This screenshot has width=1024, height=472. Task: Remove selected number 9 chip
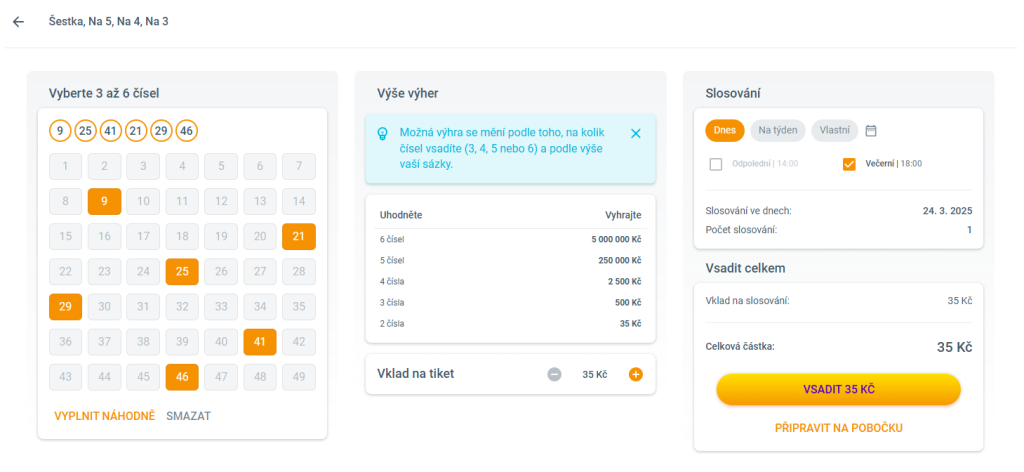pos(60,130)
